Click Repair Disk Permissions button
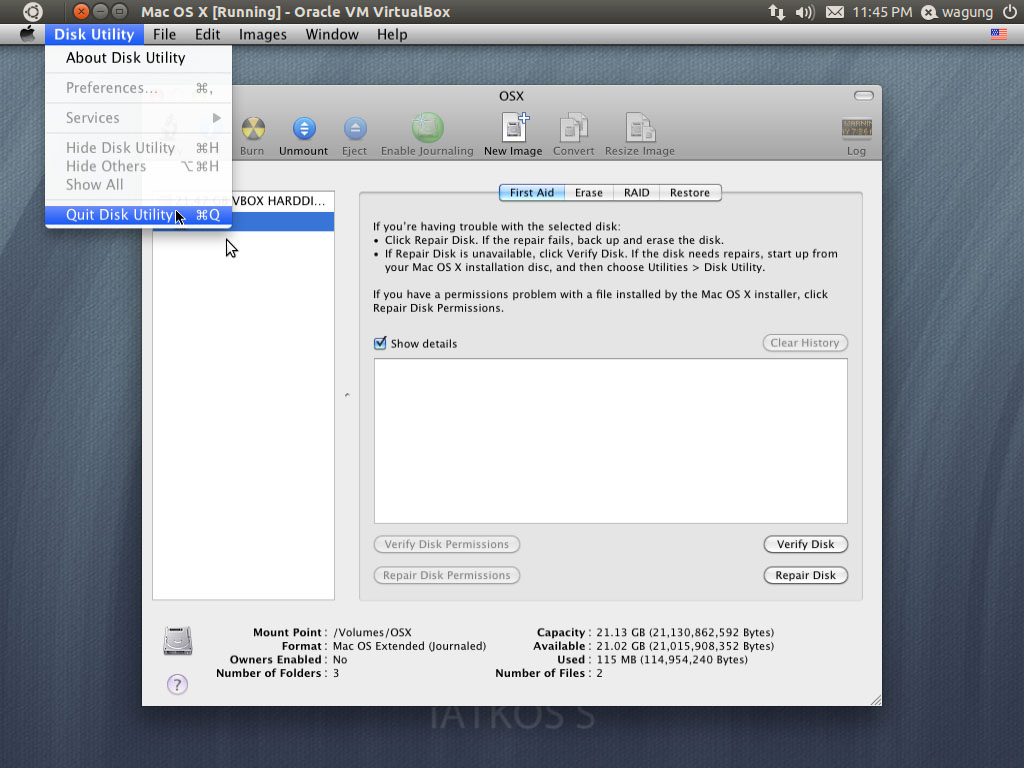 (447, 575)
